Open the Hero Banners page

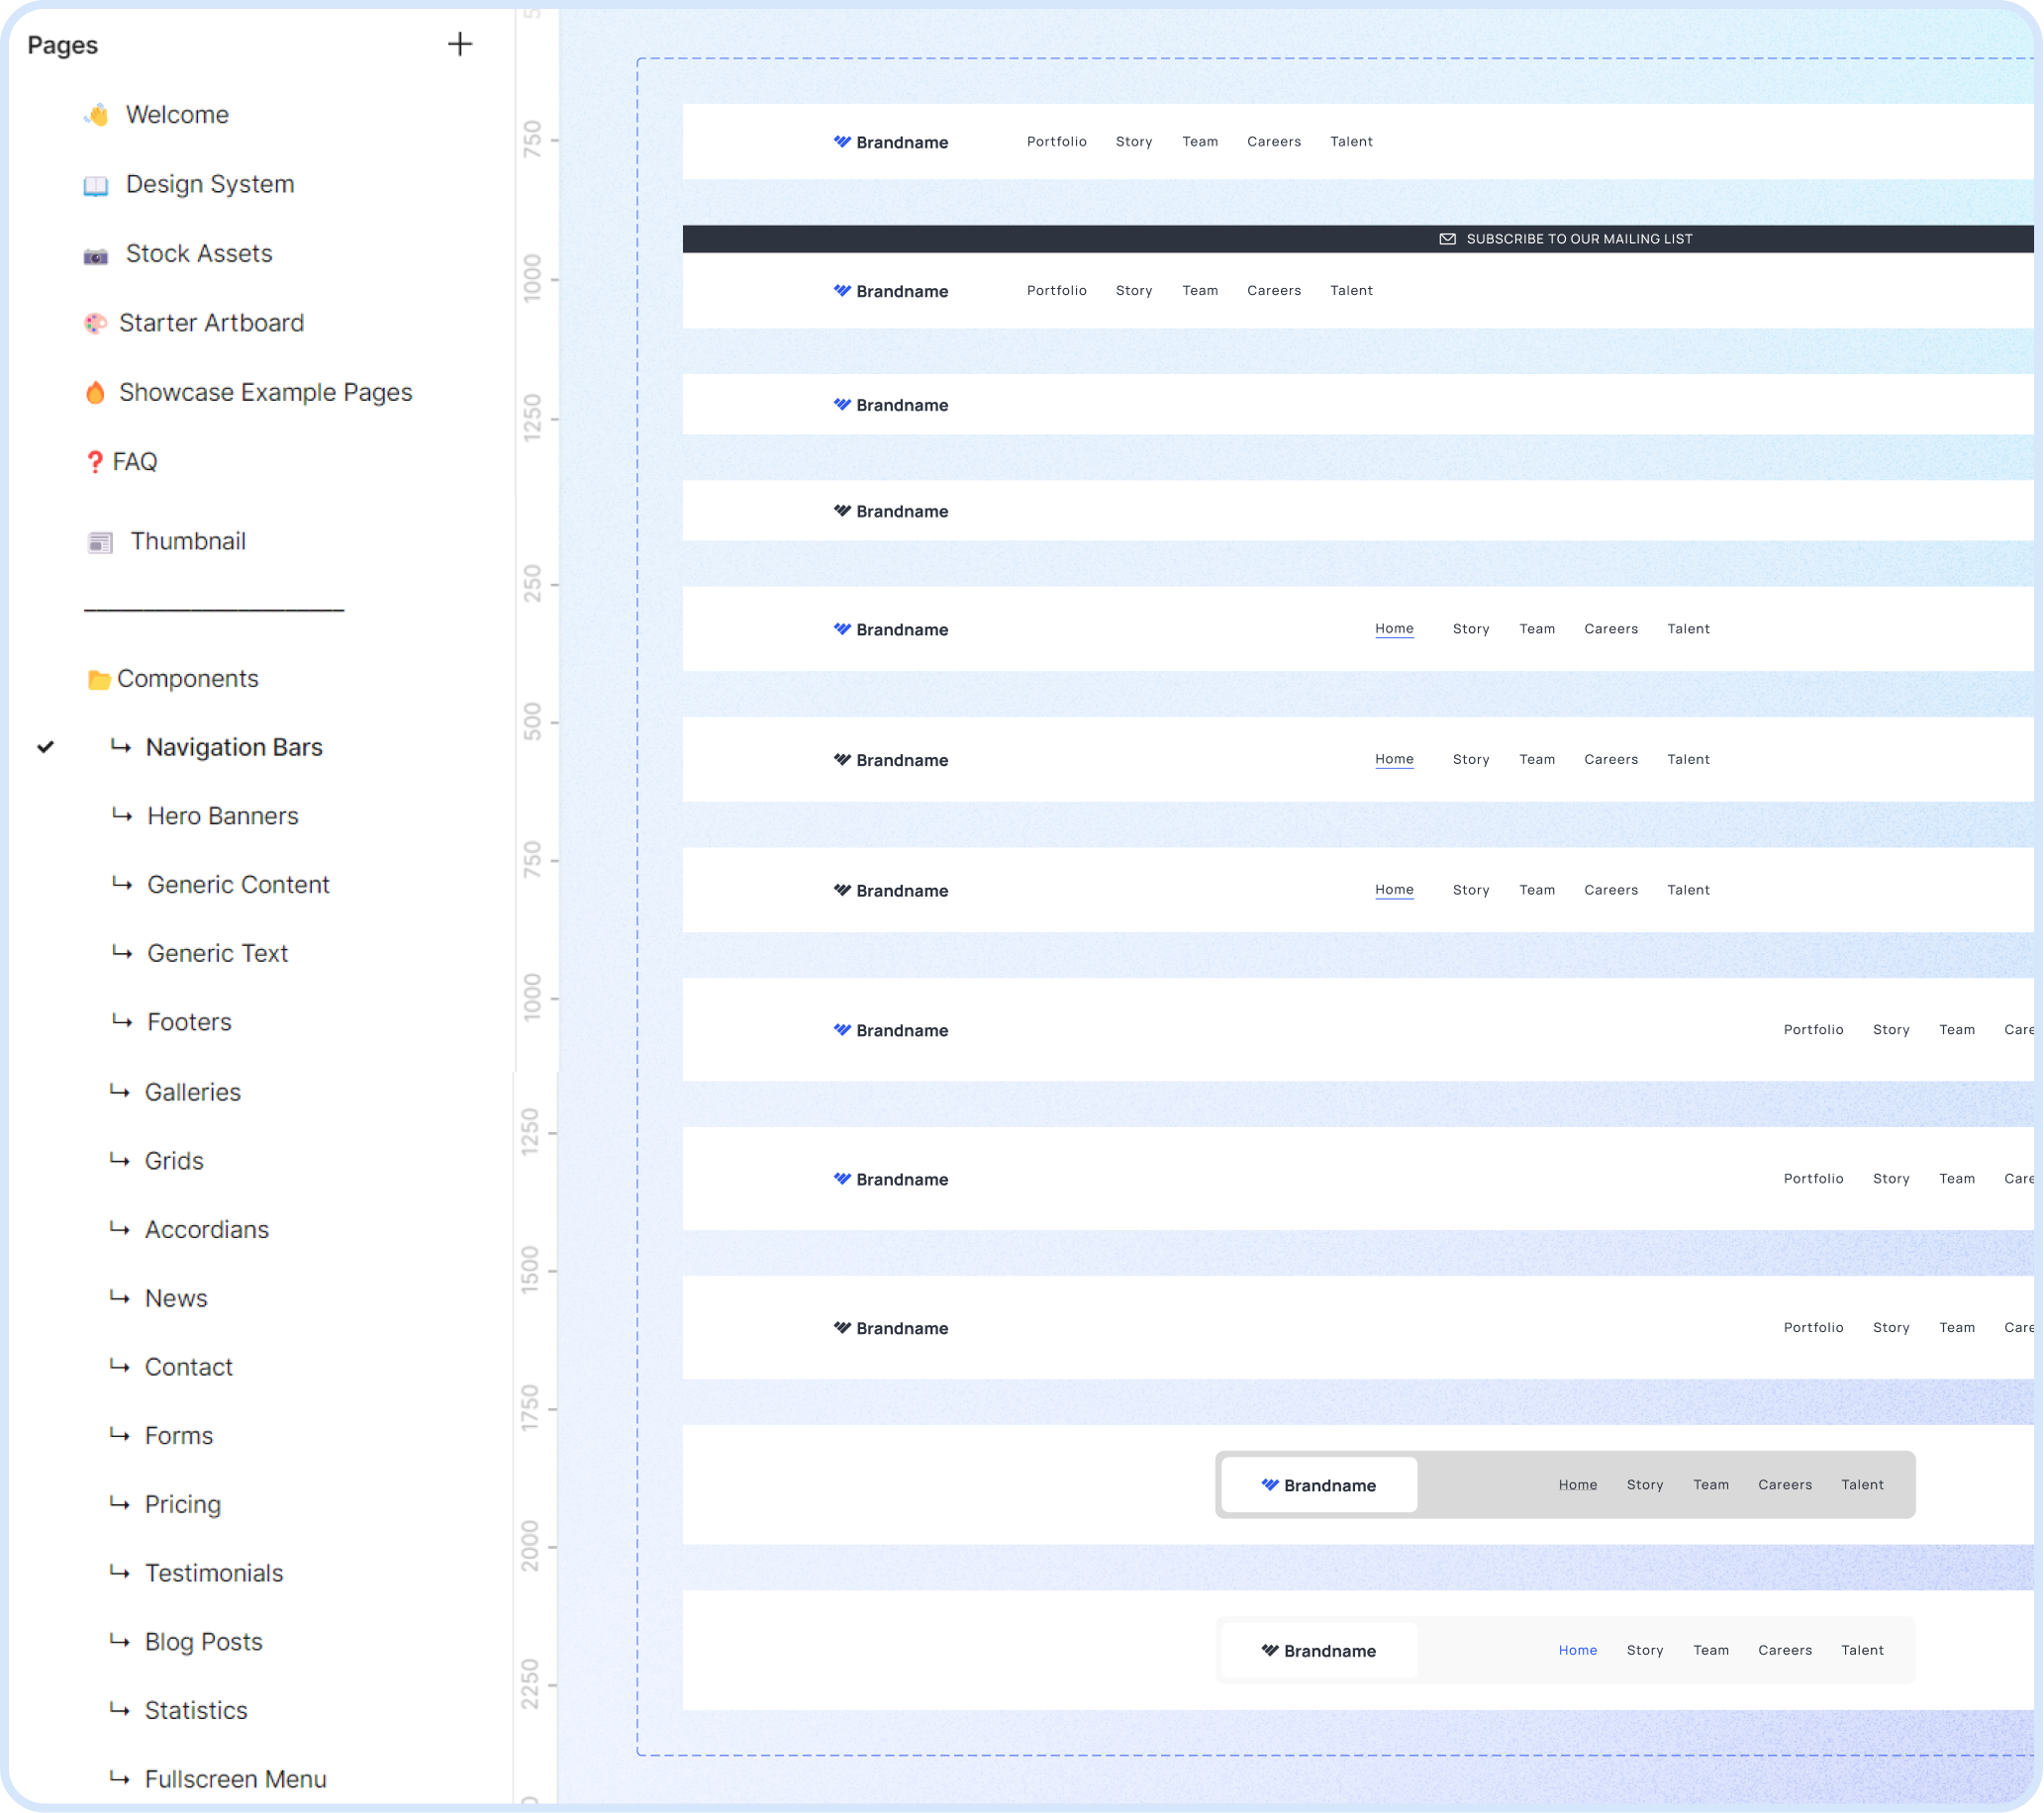(222, 816)
